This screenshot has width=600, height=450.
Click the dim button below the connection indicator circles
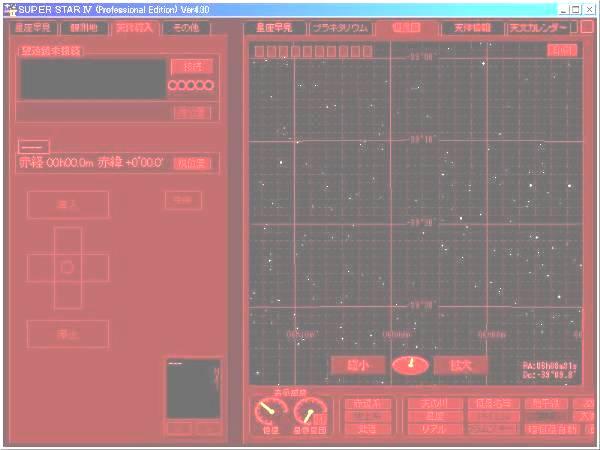[x=192, y=113]
